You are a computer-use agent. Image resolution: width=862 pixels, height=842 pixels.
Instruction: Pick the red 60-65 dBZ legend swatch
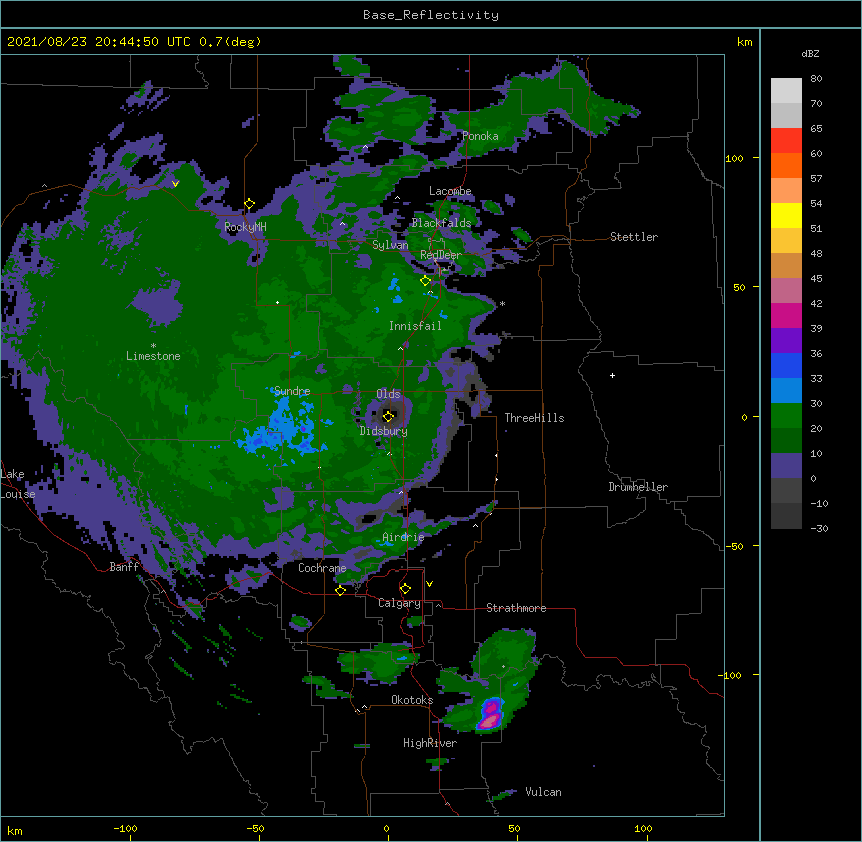[786, 141]
